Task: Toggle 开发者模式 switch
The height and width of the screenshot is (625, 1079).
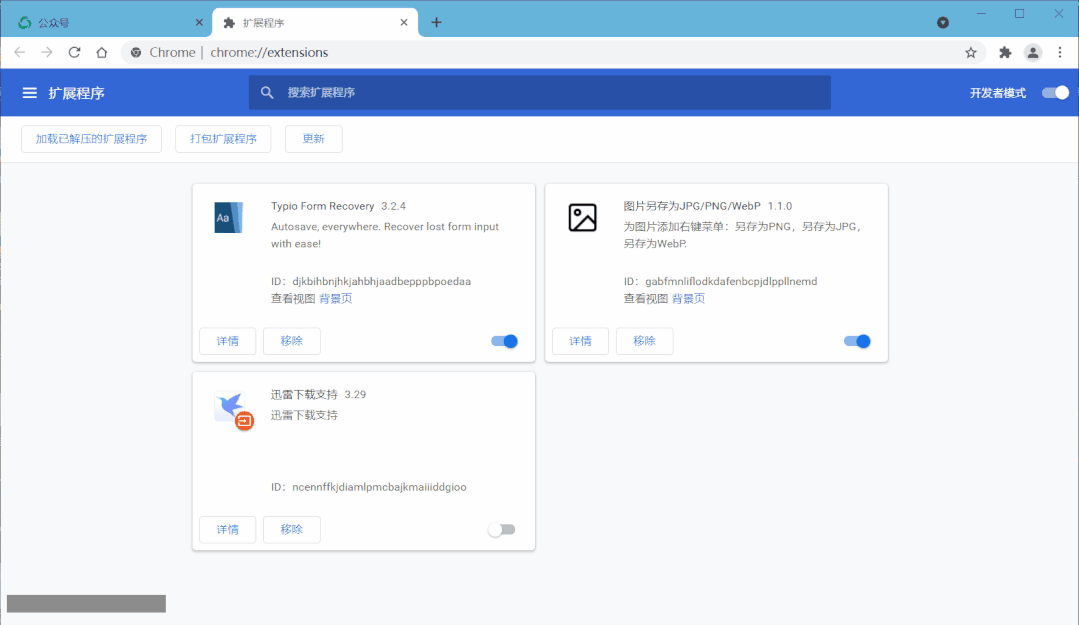Action: pos(1056,93)
